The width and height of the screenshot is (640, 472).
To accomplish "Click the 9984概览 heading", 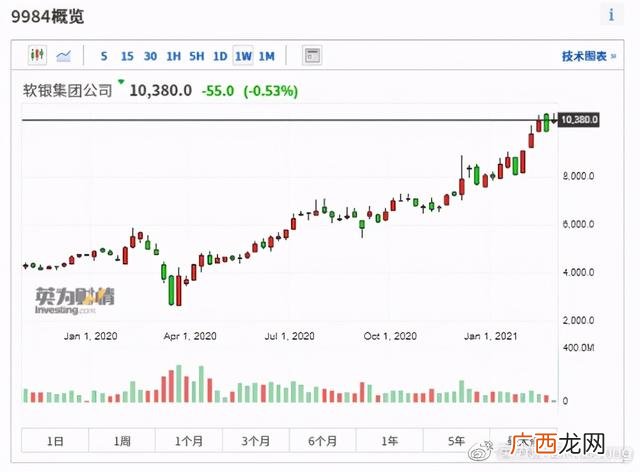I will 47,17.
